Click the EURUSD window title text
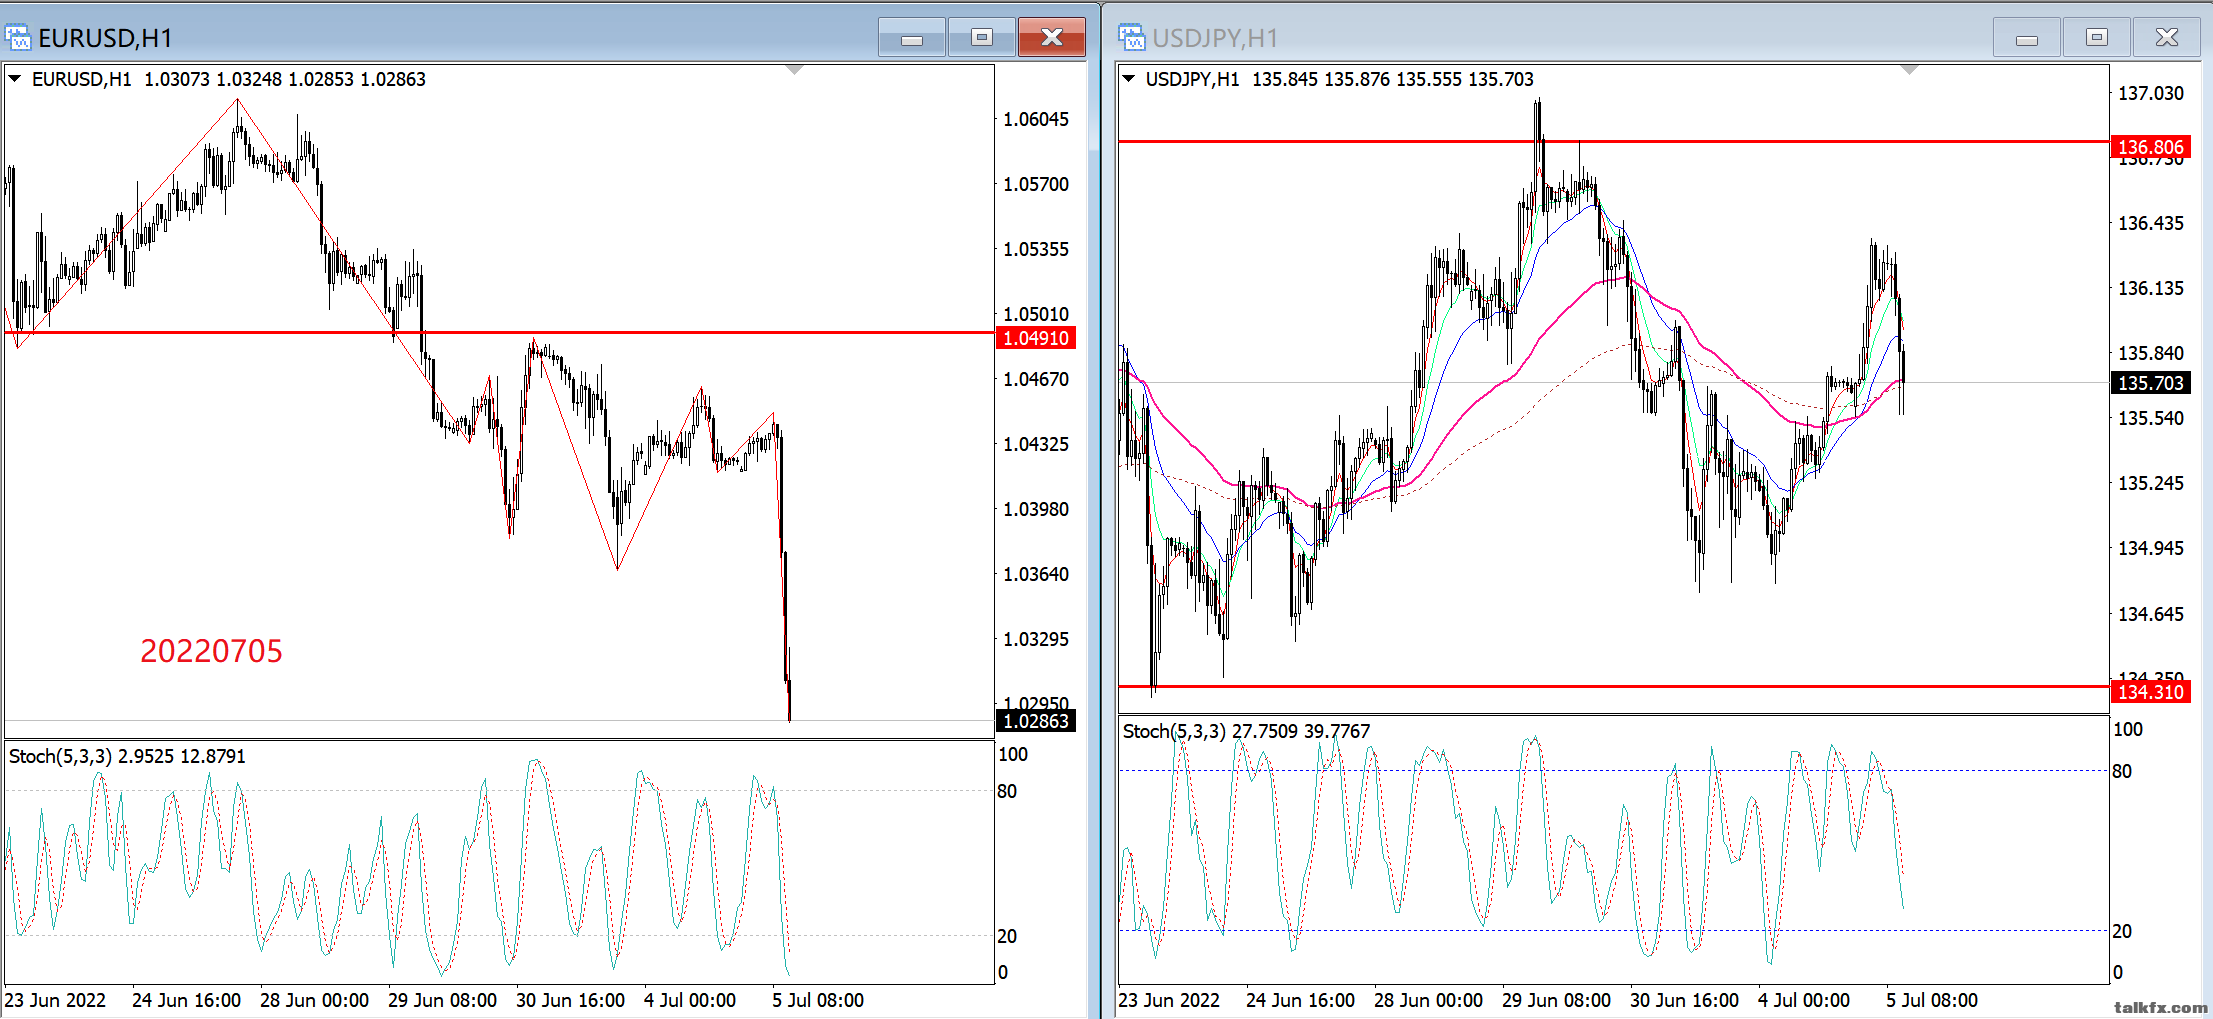 pos(105,38)
